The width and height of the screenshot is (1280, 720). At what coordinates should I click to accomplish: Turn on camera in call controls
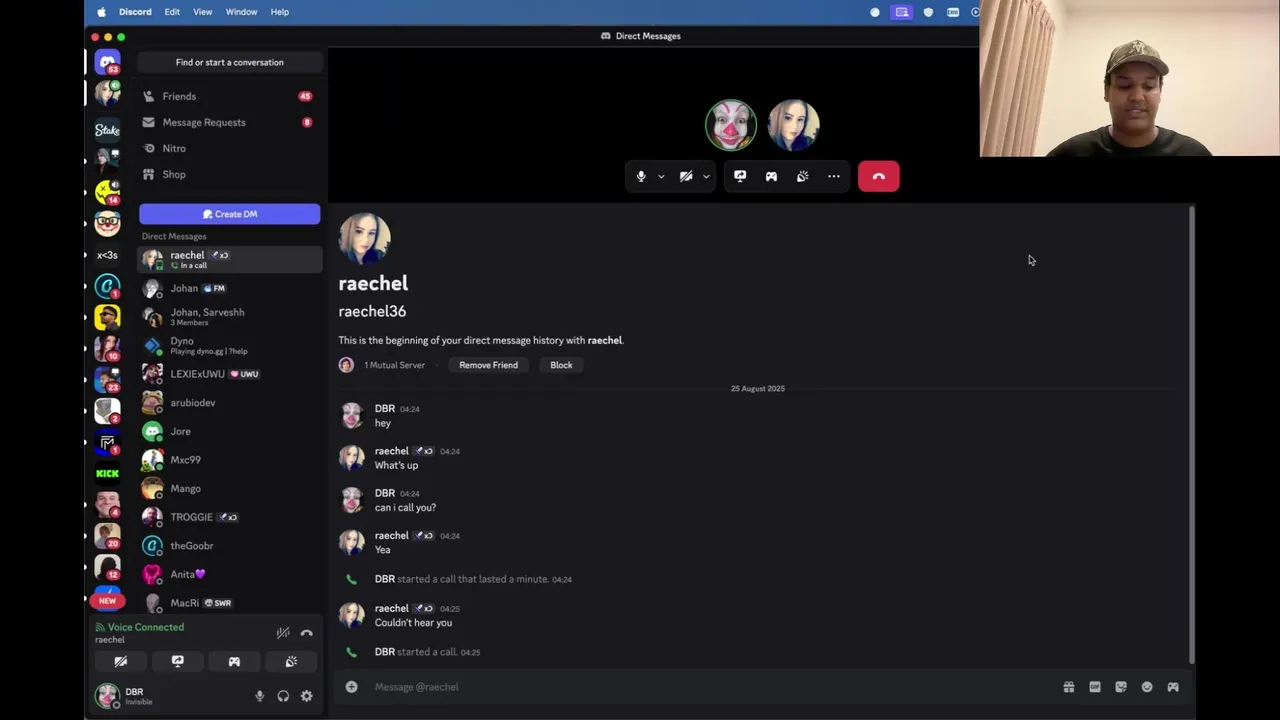pyautogui.click(x=686, y=176)
